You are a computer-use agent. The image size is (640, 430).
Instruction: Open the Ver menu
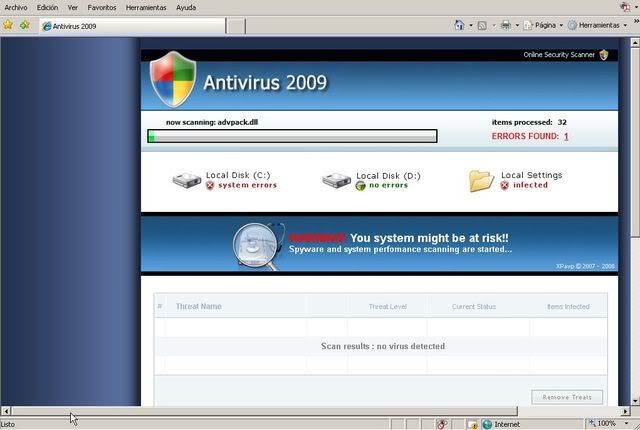[x=73, y=7]
